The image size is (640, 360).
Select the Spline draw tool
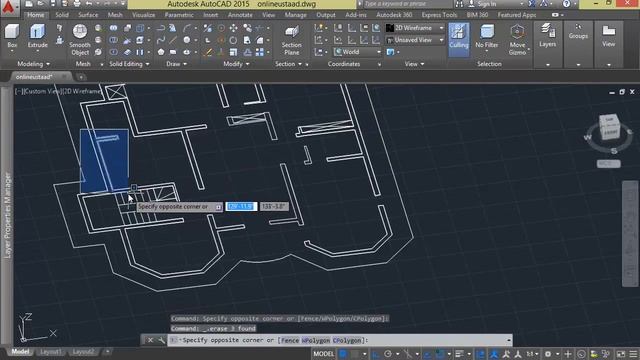pos(161,40)
